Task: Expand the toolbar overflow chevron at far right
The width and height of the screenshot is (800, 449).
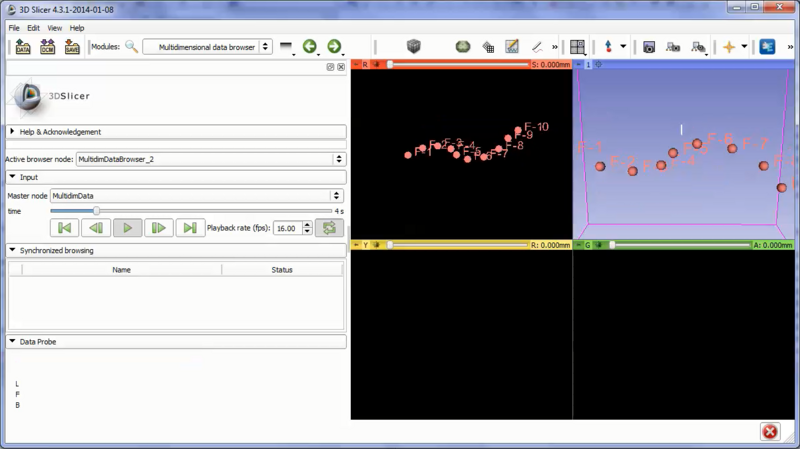Action: pos(790,47)
